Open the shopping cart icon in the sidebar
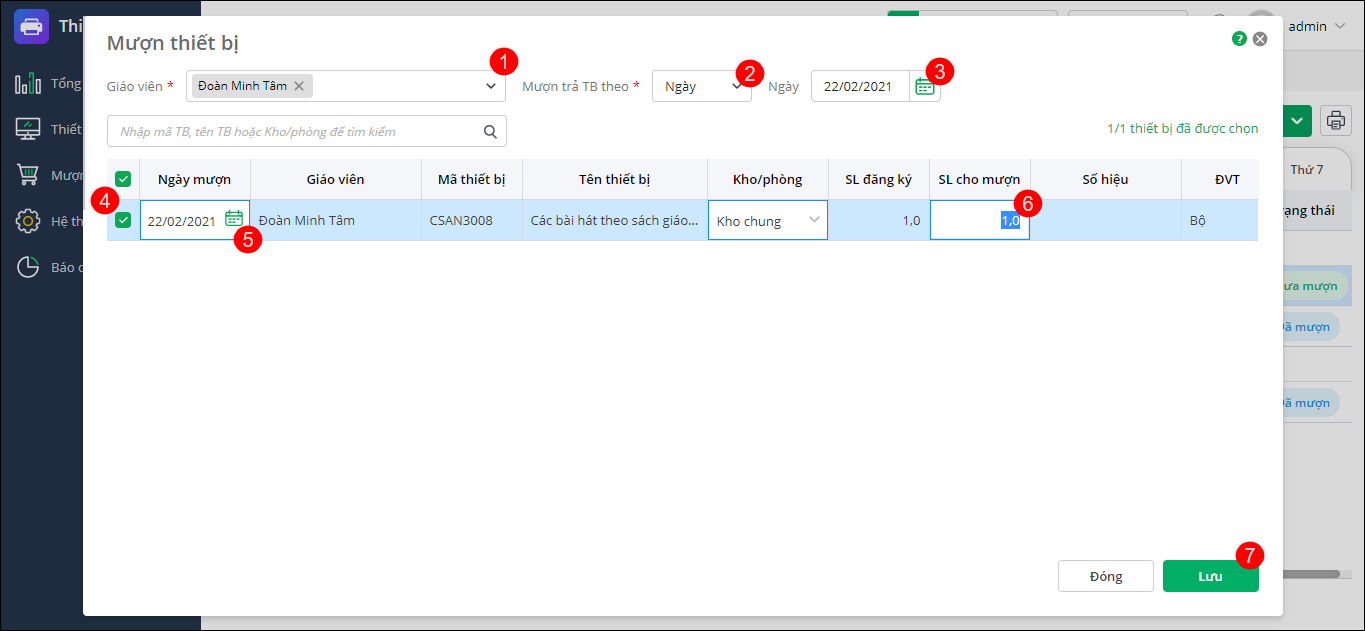The width and height of the screenshot is (1365, 631). coord(28,175)
